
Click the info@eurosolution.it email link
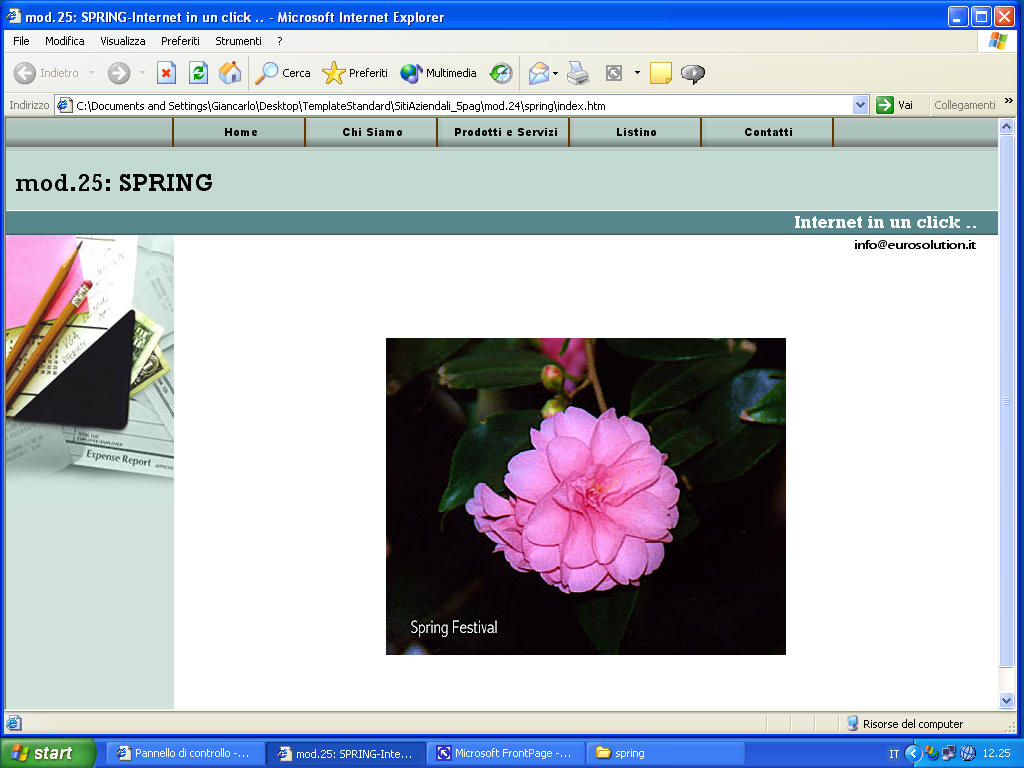coord(915,245)
